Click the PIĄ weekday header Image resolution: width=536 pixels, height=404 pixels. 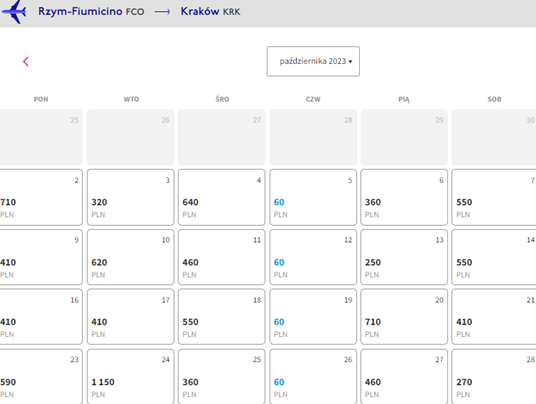(404, 99)
